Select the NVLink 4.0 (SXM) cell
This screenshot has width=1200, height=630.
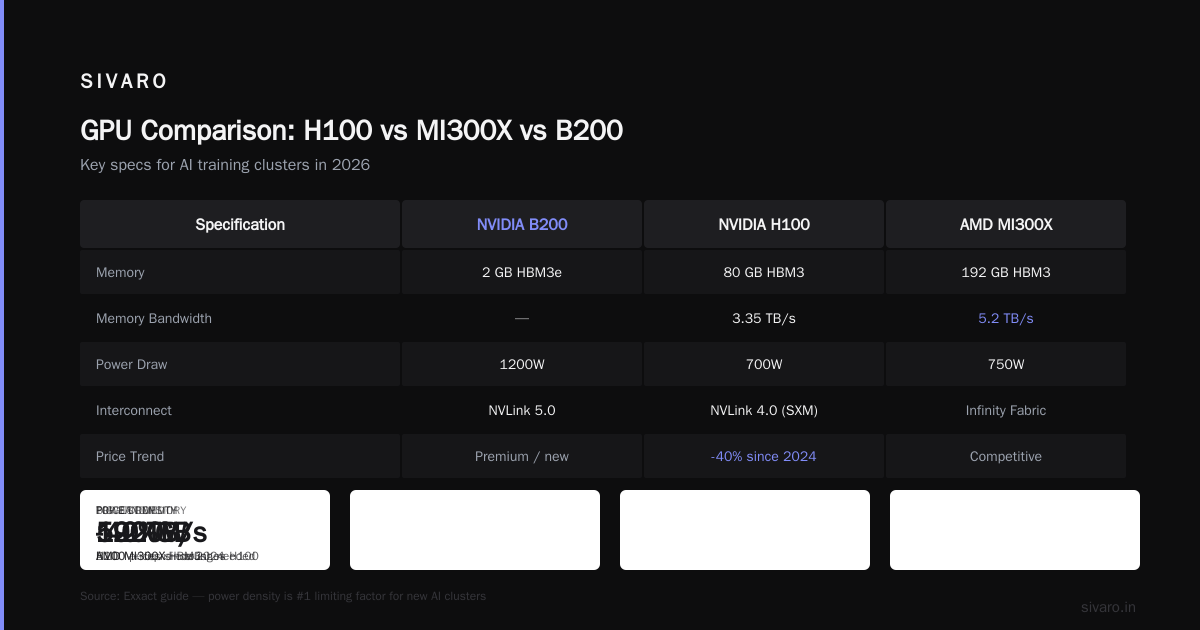[x=764, y=410]
